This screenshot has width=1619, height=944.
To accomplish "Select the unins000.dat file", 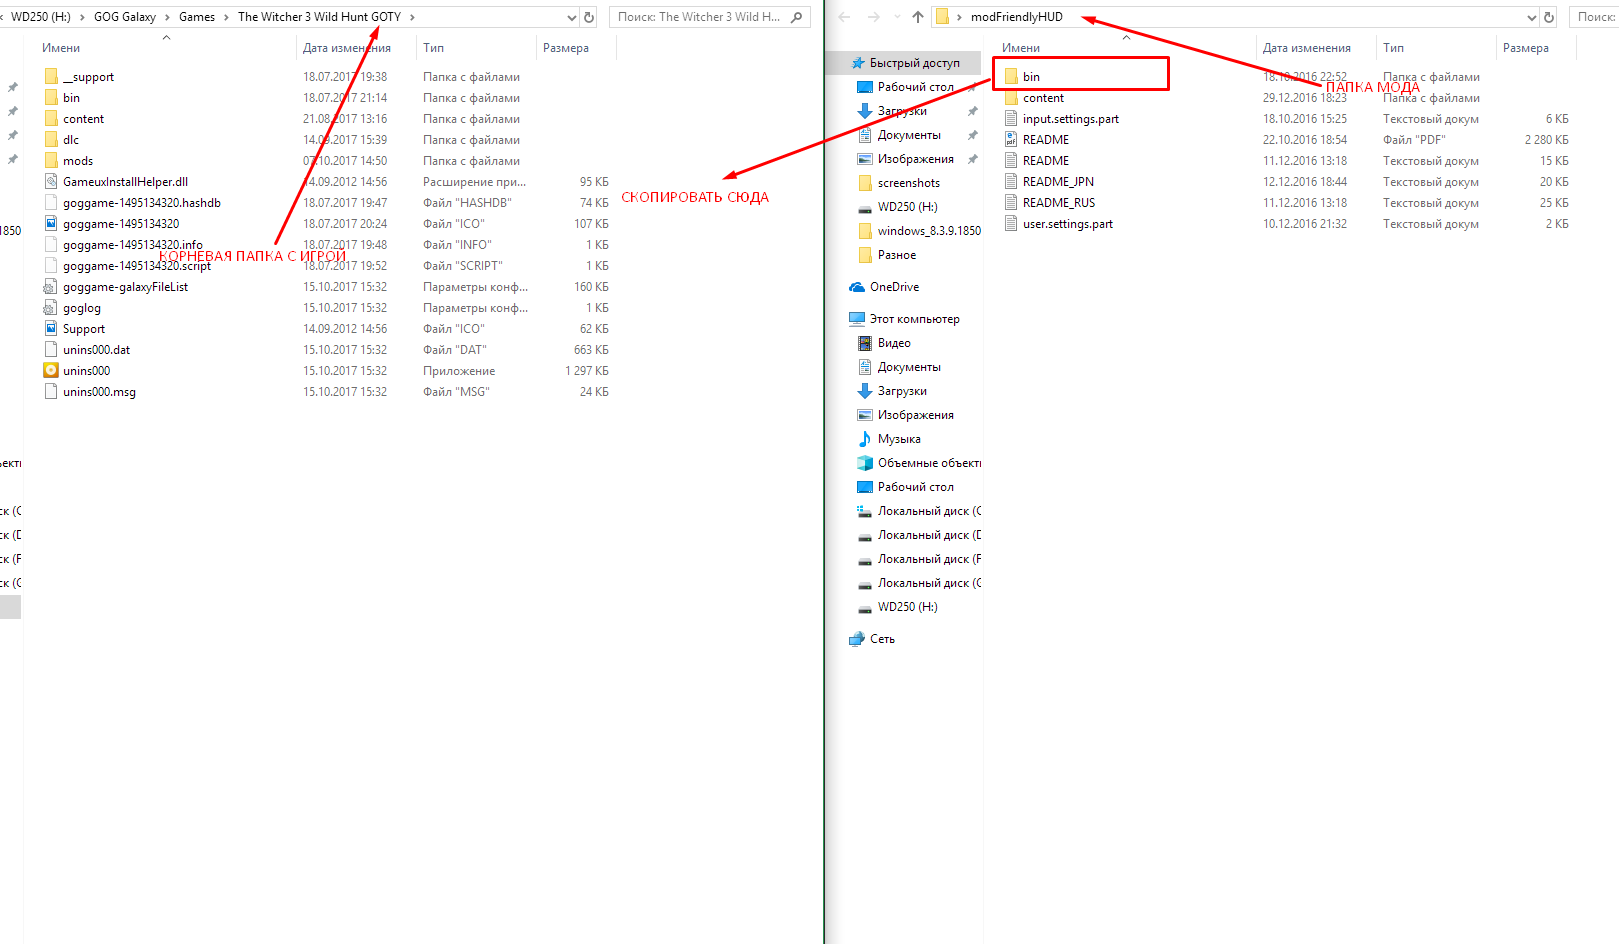I will click(x=96, y=350).
